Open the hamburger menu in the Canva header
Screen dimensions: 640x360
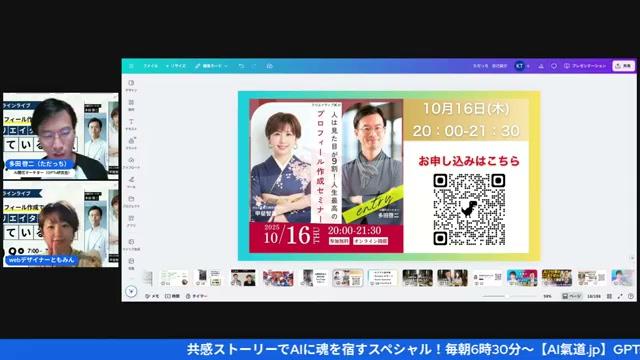click(x=131, y=66)
